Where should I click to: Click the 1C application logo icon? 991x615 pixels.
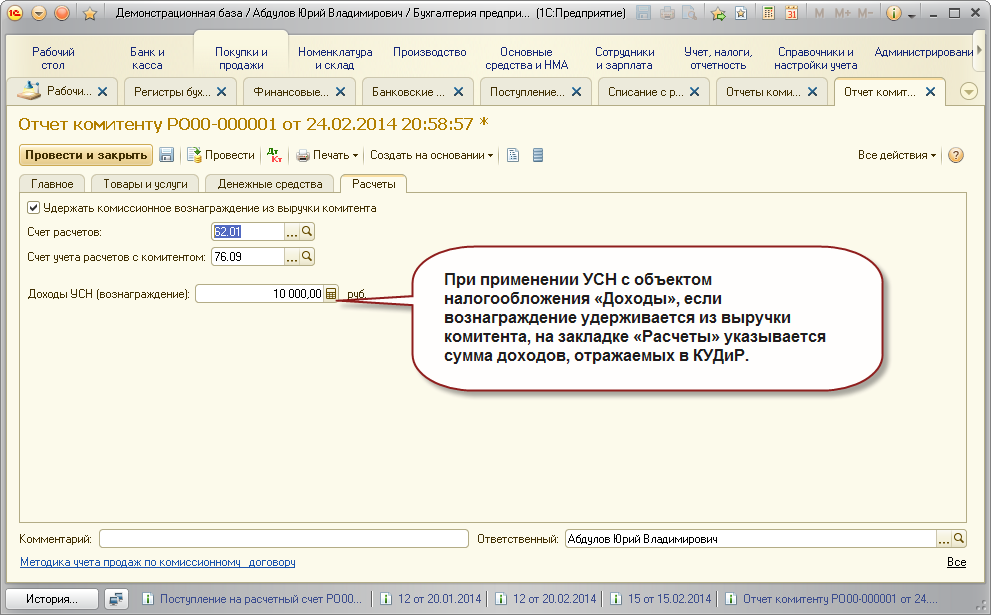tap(15, 13)
